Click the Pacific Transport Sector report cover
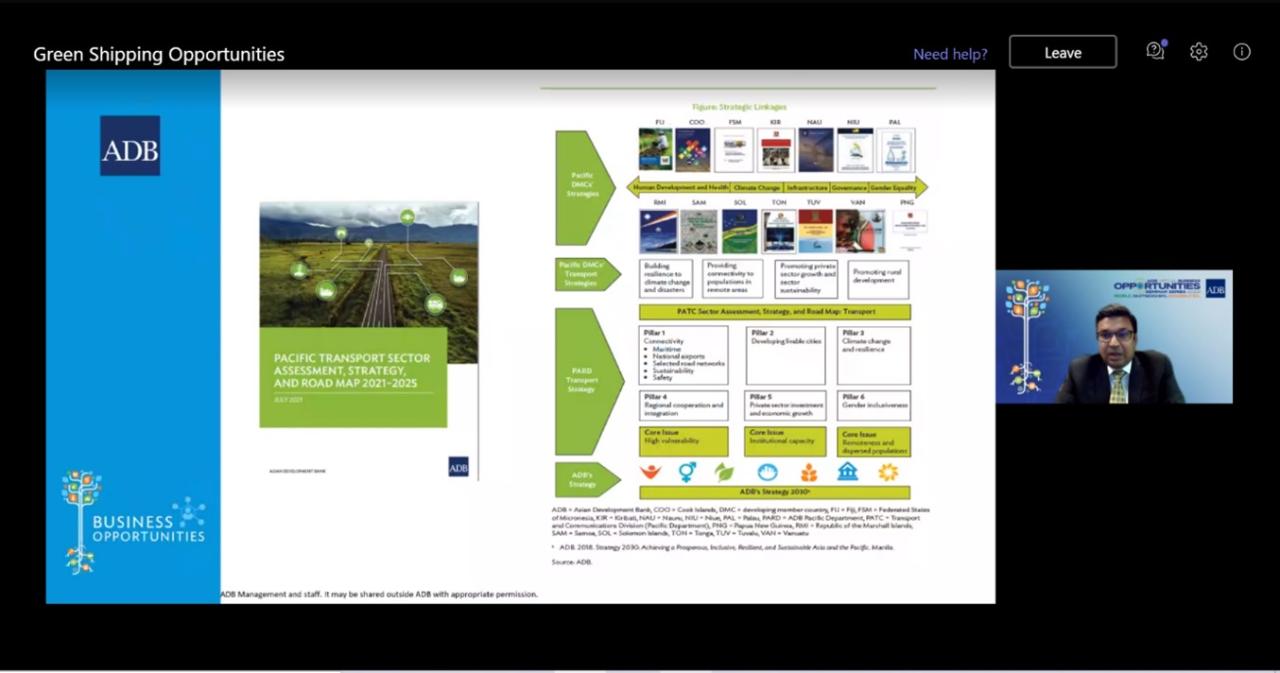The height and width of the screenshot is (673, 1280). pos(369,340)
